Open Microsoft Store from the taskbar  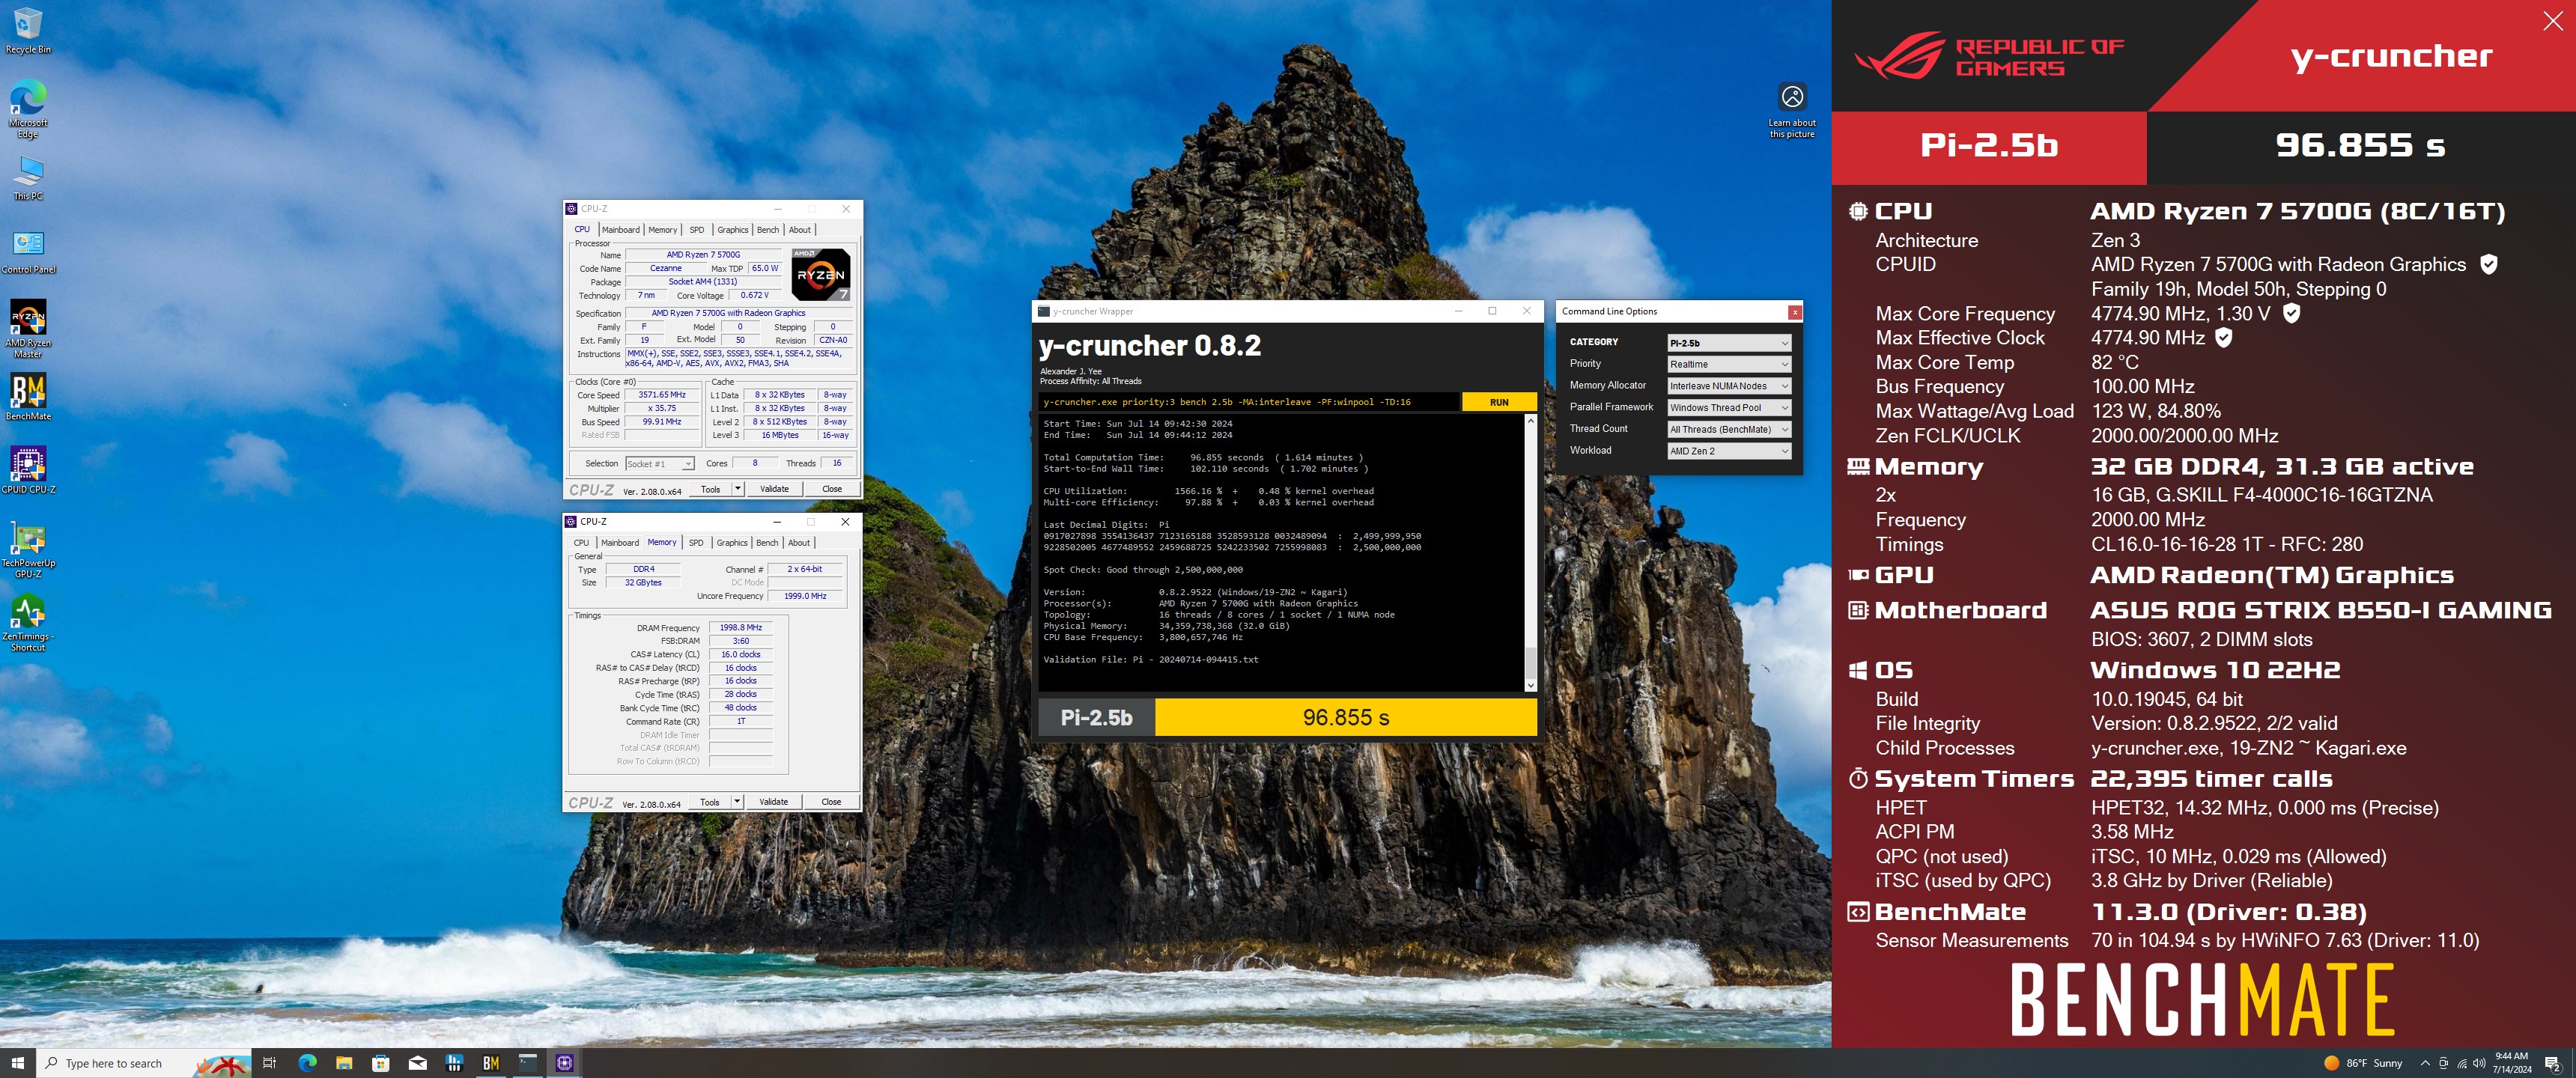click(x=381, y=1063)
